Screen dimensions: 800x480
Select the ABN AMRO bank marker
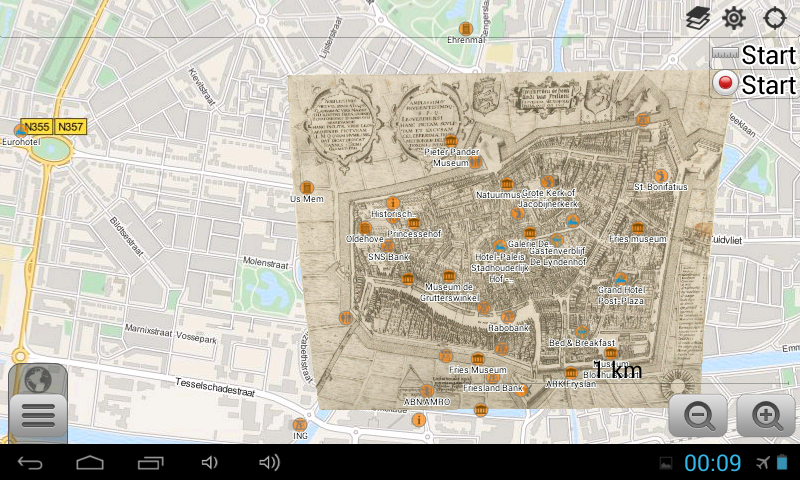427,392
